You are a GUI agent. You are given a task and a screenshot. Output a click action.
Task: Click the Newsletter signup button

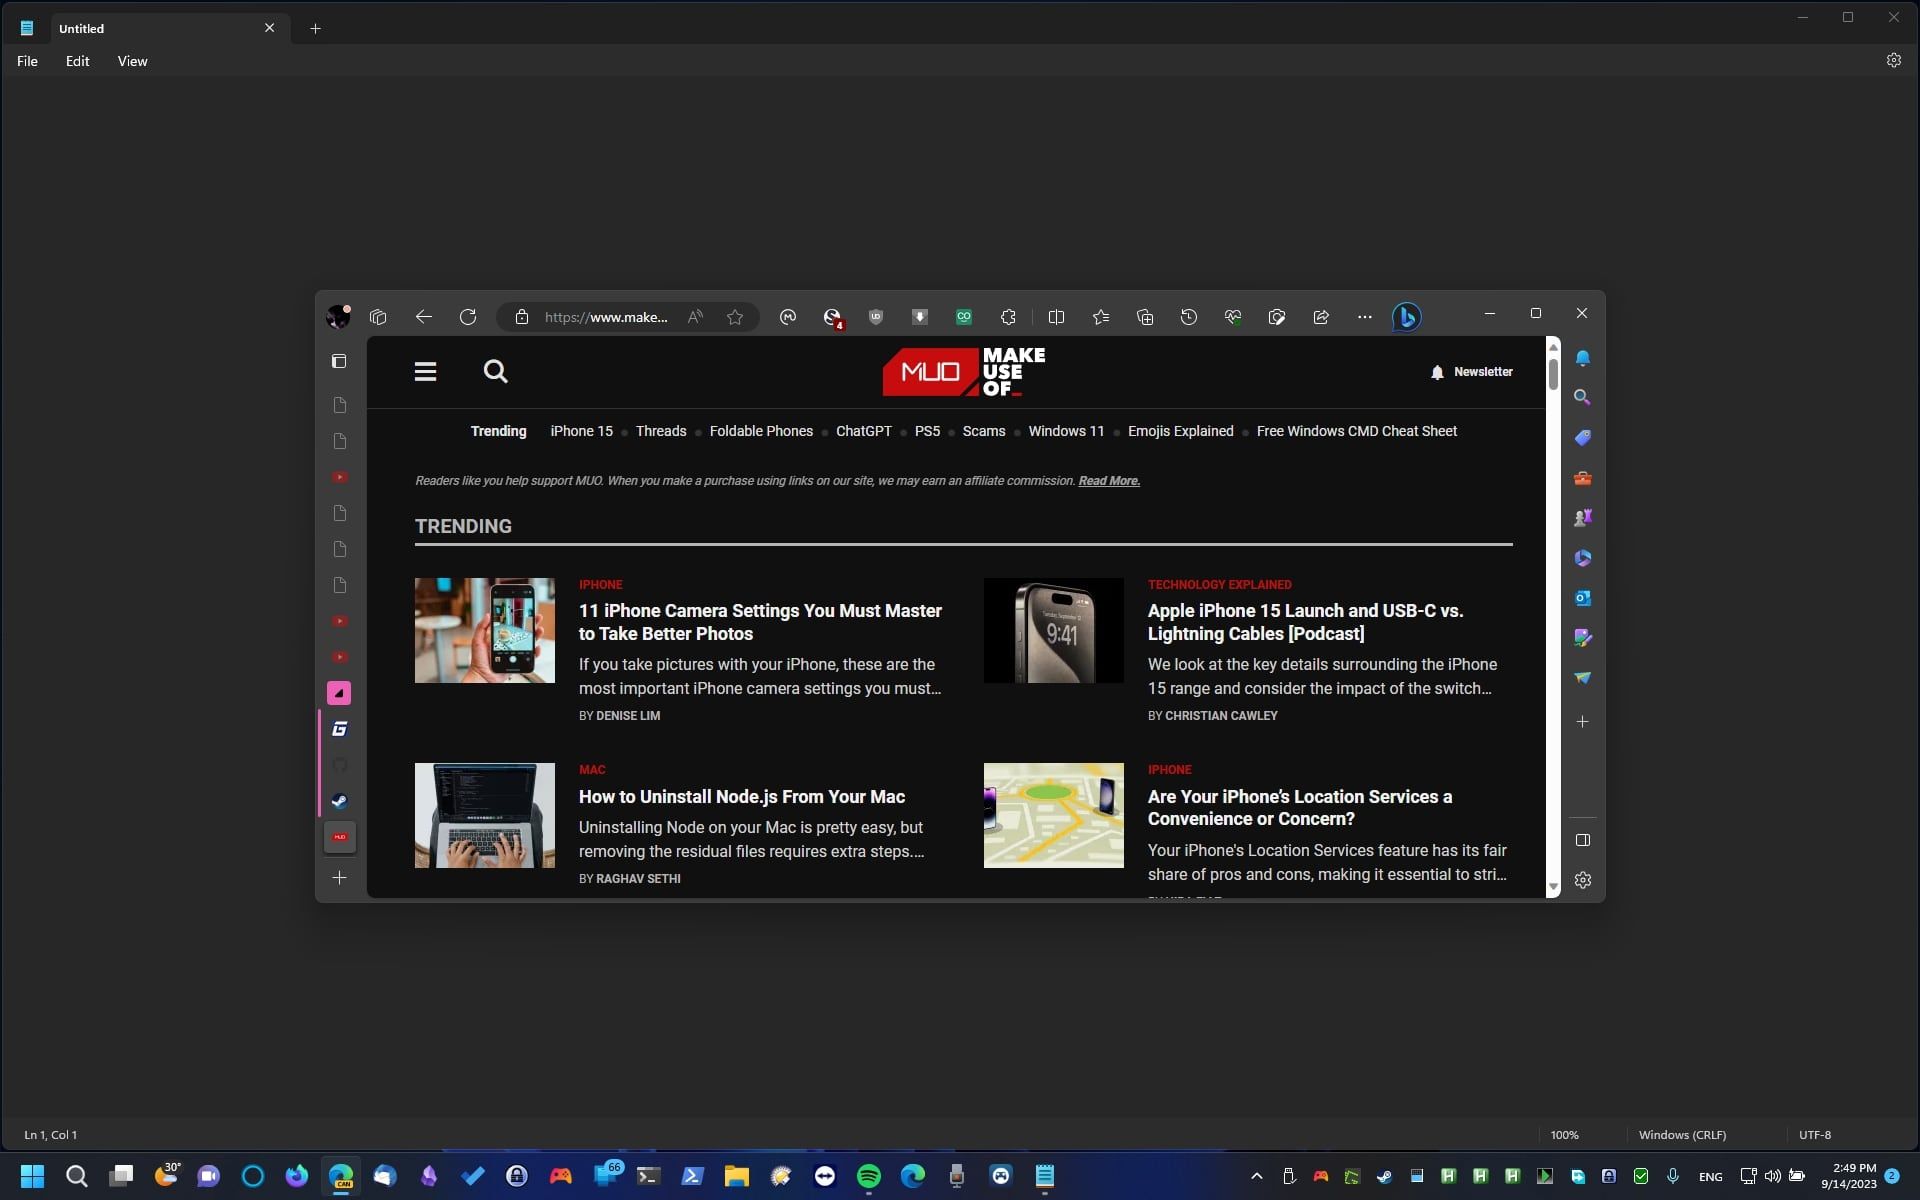pos(1472,371)
